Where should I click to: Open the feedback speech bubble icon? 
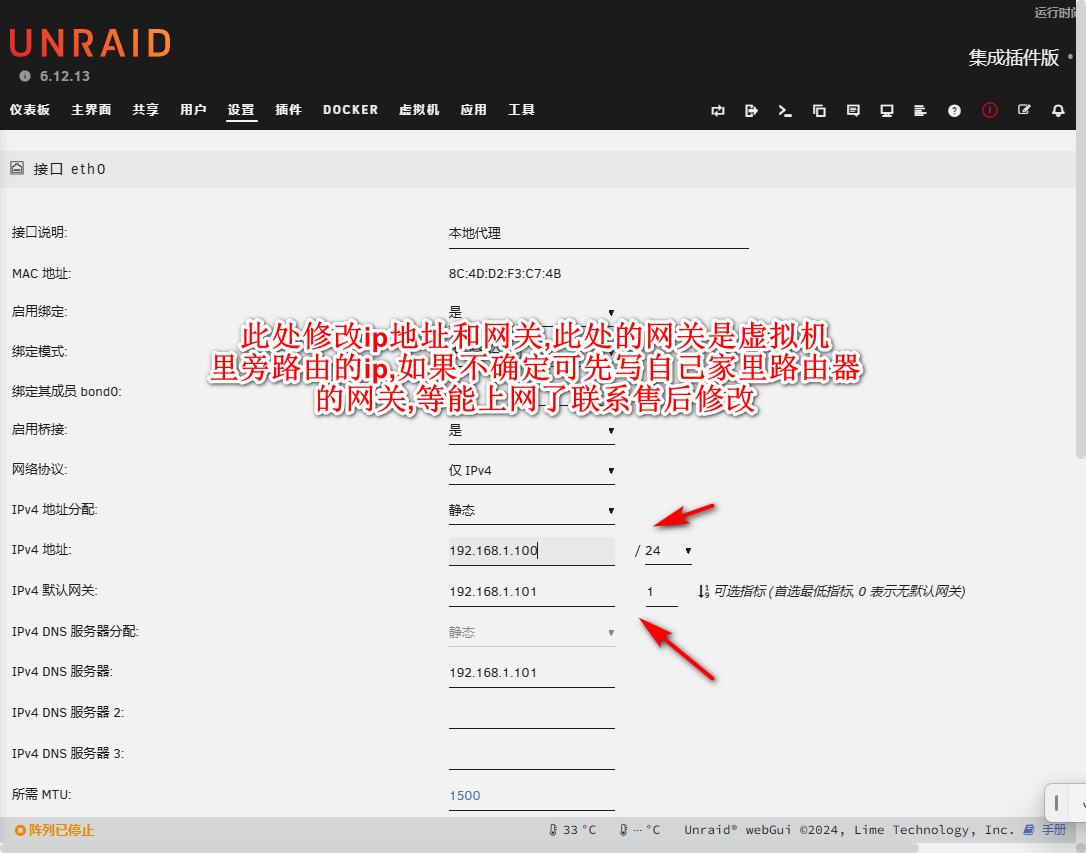click(853, 111)
